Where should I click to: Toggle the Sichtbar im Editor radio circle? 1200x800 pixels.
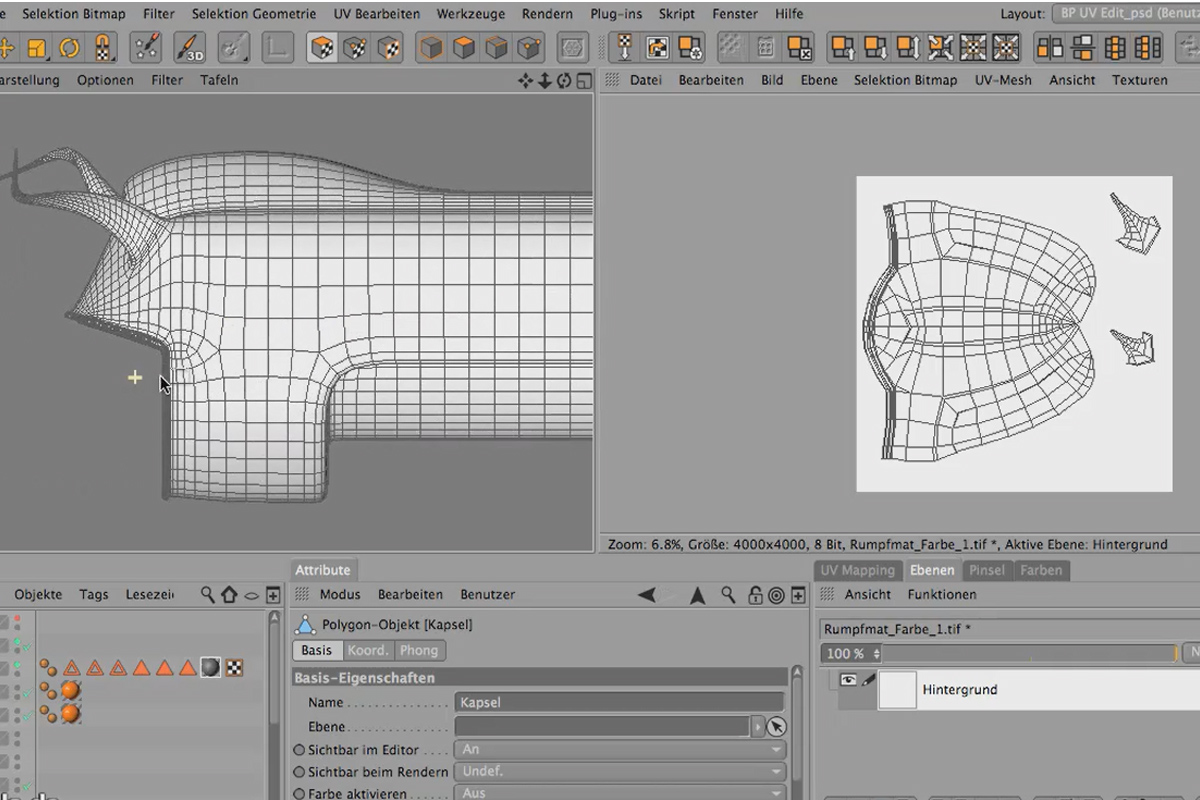click(299, 750)
